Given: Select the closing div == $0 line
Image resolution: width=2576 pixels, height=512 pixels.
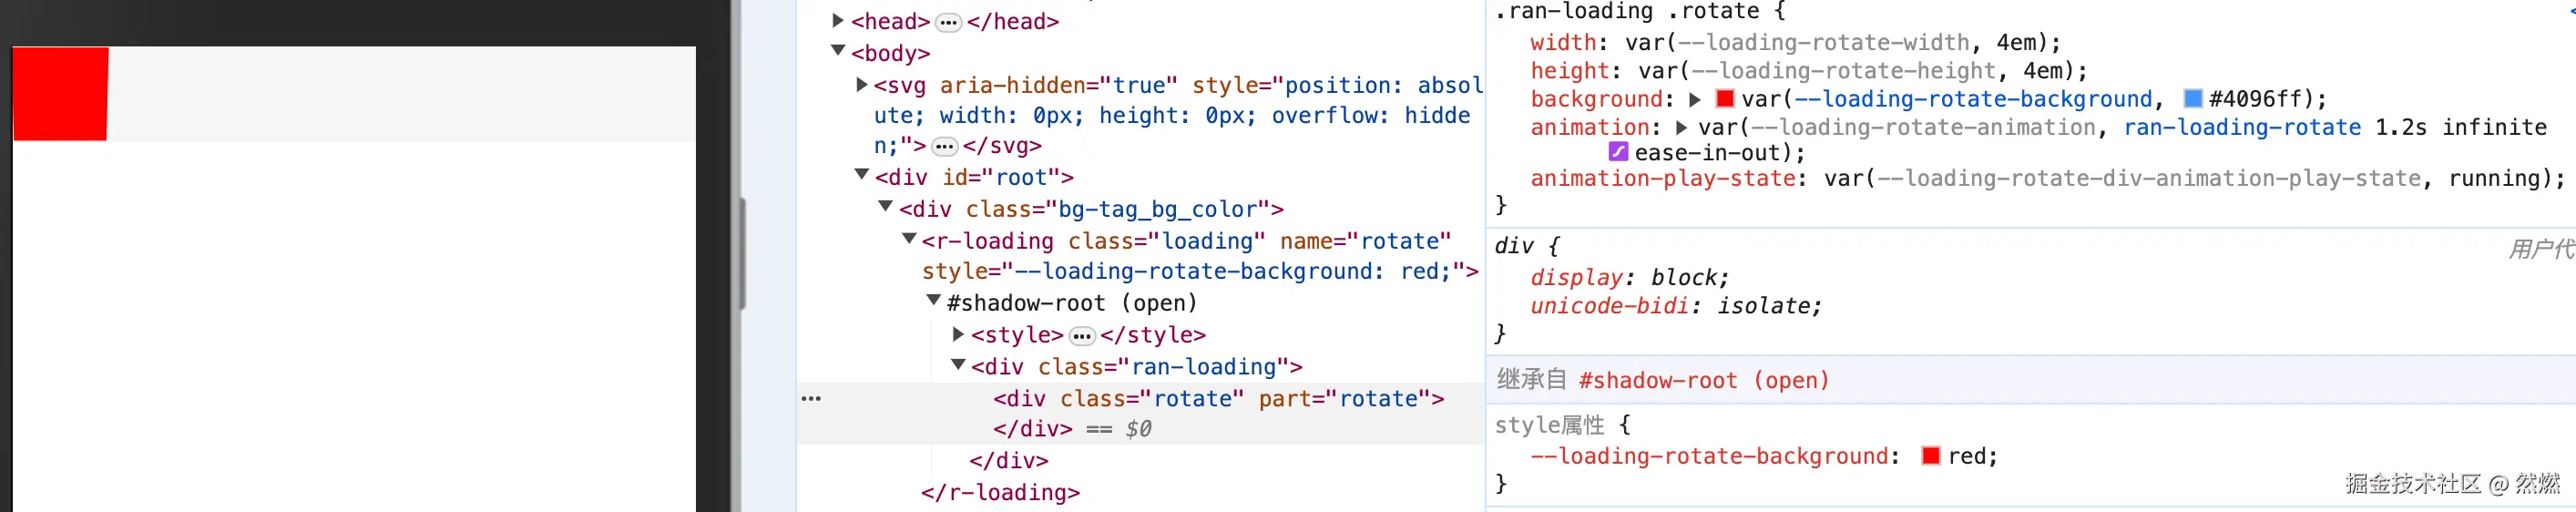Looking at the screenshot, I should pyautogui.click(x=1072, y=428).
